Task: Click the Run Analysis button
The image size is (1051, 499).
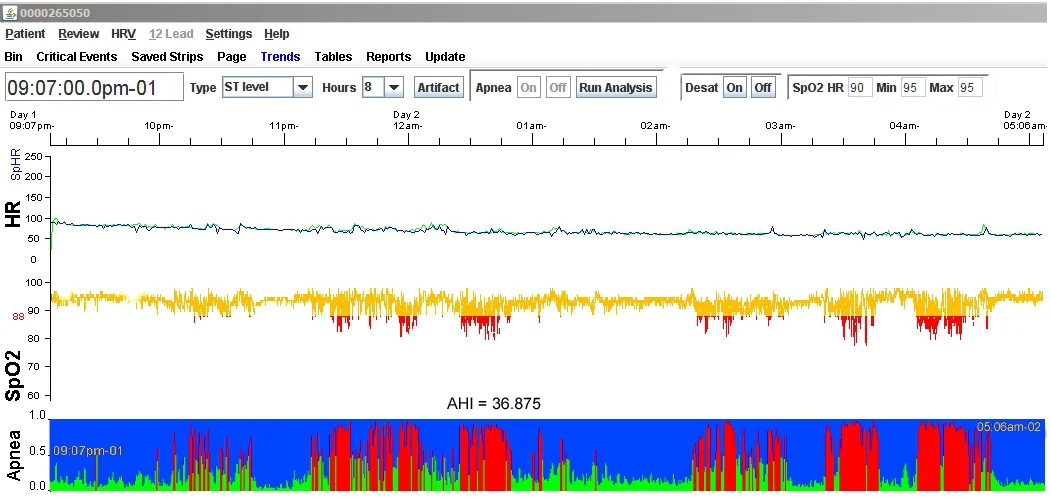Action: click(615, 87)
